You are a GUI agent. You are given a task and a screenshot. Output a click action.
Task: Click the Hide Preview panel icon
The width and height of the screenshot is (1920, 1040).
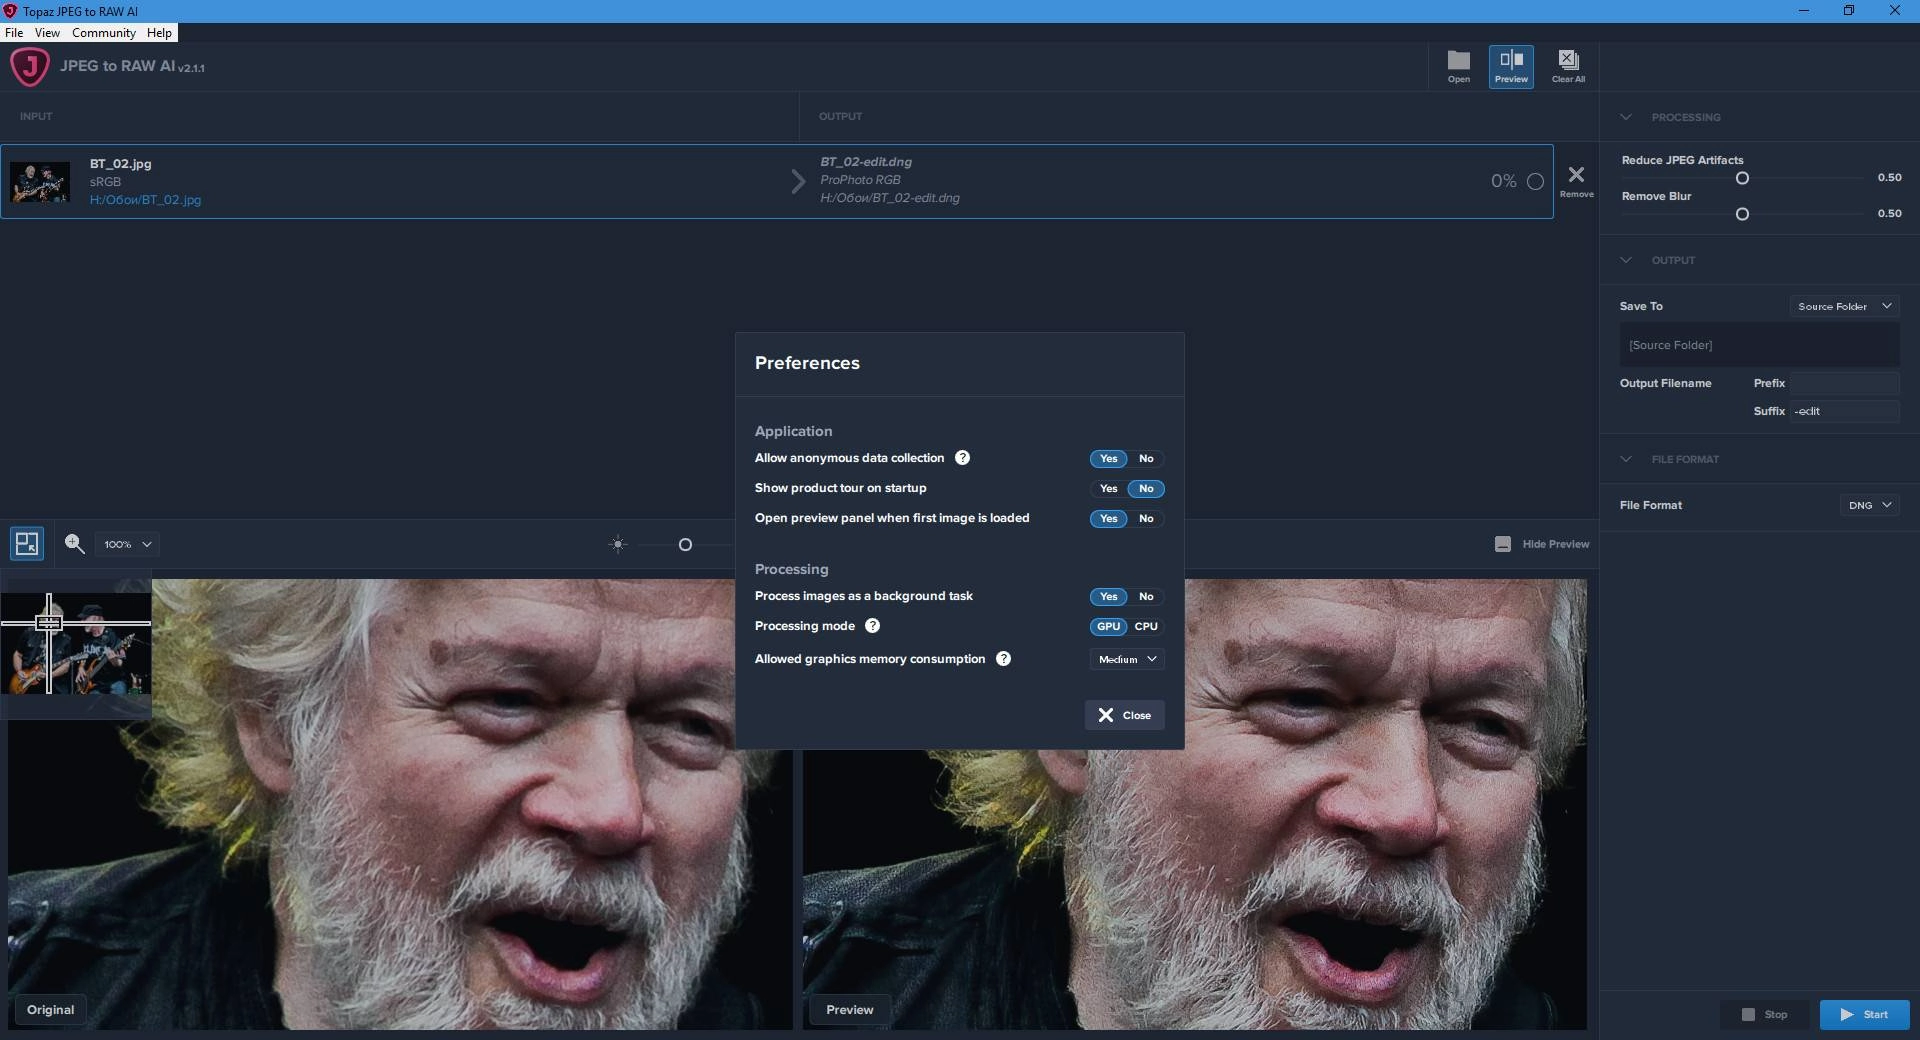[1502, 544]
